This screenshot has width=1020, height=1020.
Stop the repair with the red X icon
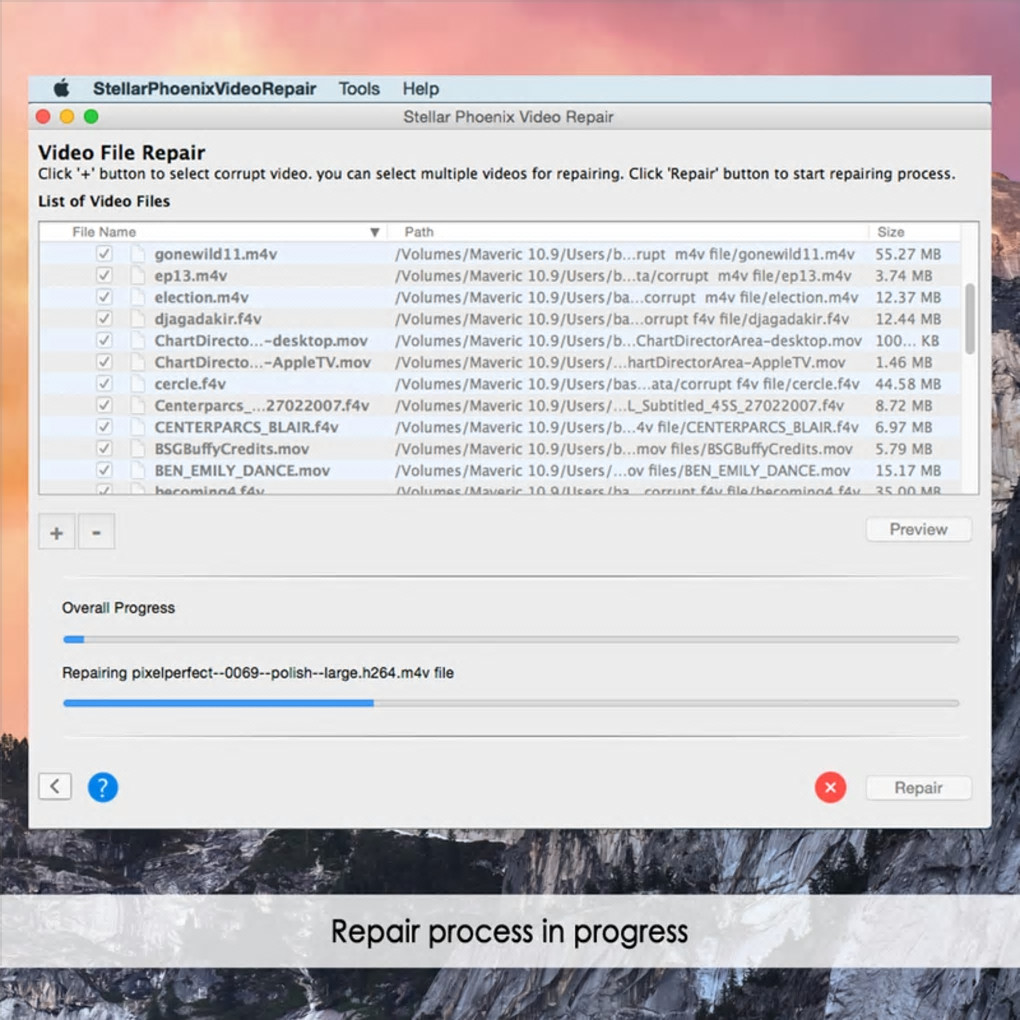tap(830, 788)
